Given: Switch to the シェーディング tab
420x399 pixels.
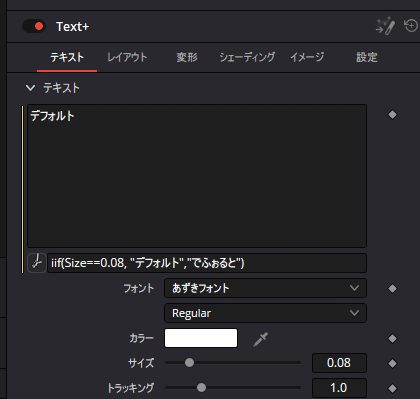Looking at the screenshot, I should point(247,57).
